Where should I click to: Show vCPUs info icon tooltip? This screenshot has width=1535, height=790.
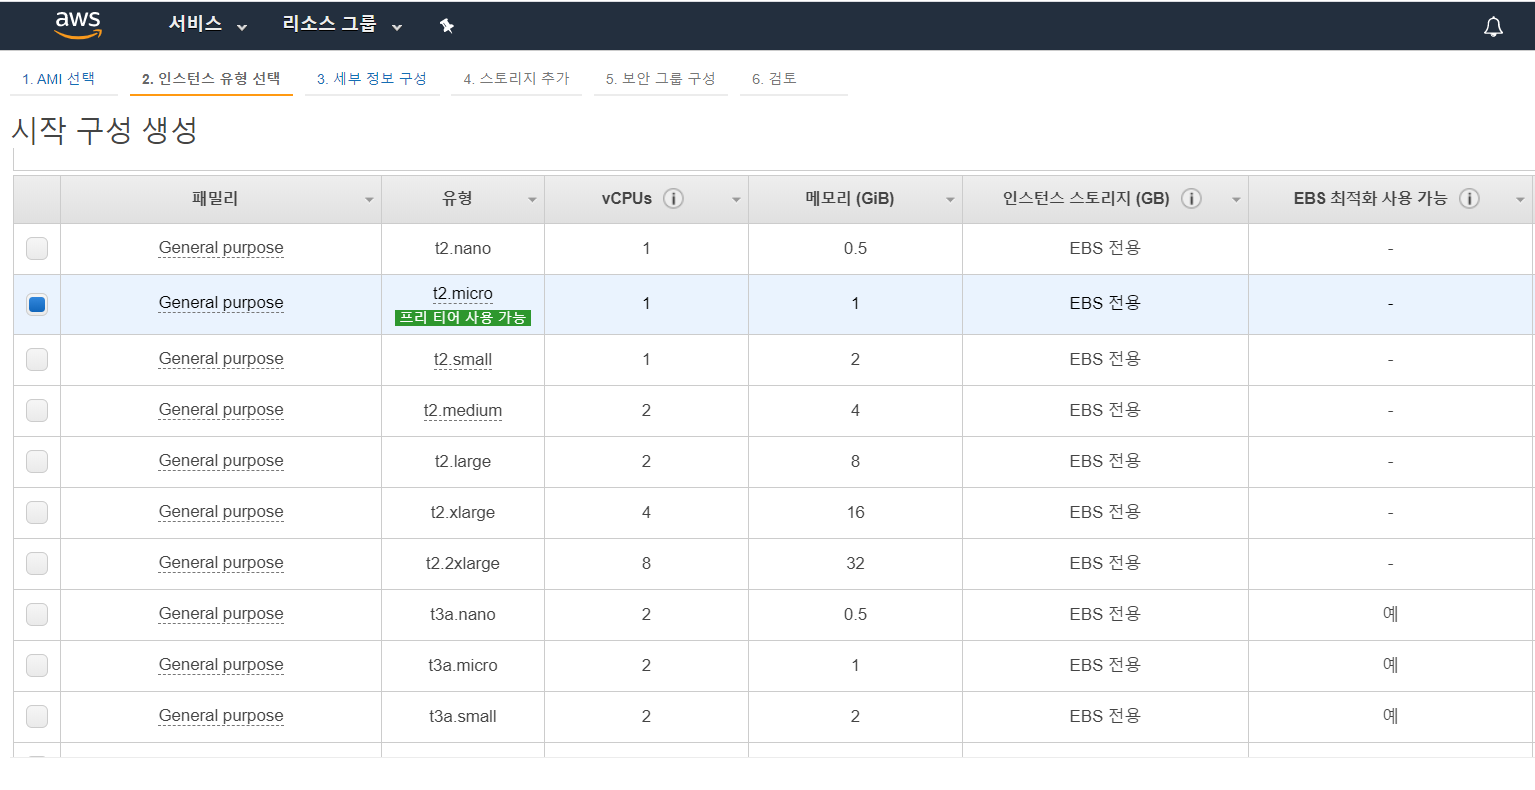tap(674, 198)
